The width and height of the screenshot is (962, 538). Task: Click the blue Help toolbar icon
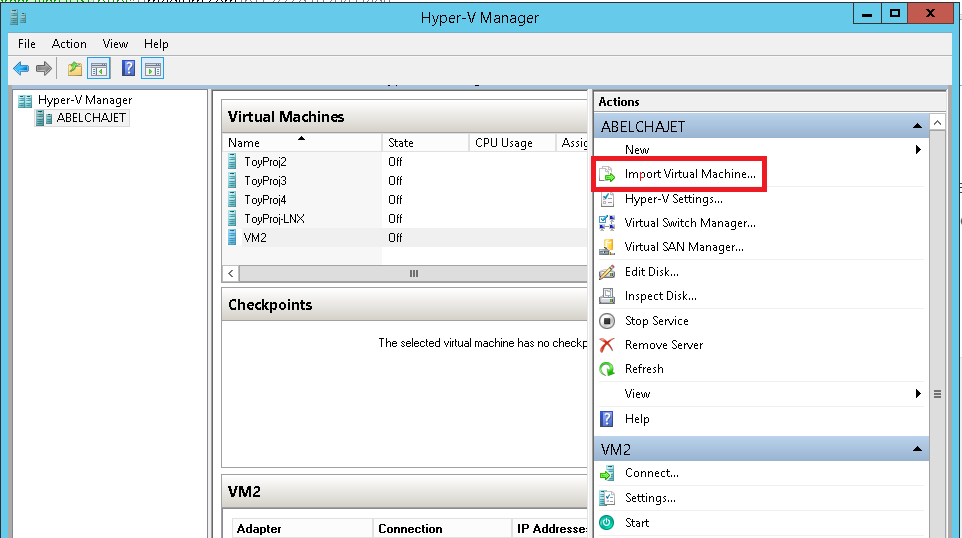[x=128, y=68]
